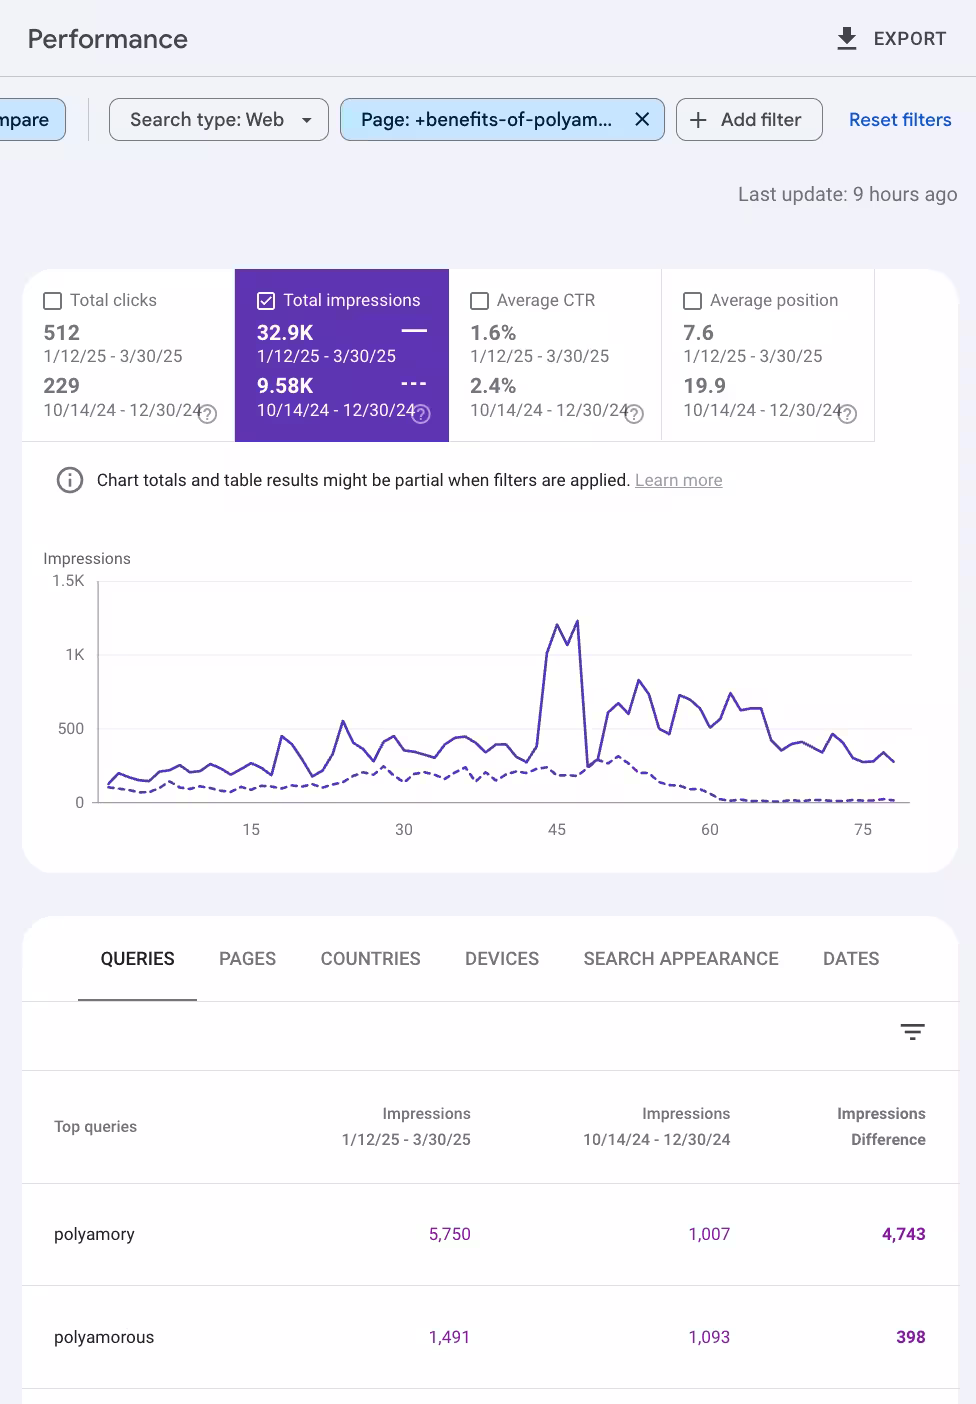Click help icon in Total impressions card
Viewport: 976px width, 1404px height.
tap(421, 414)
